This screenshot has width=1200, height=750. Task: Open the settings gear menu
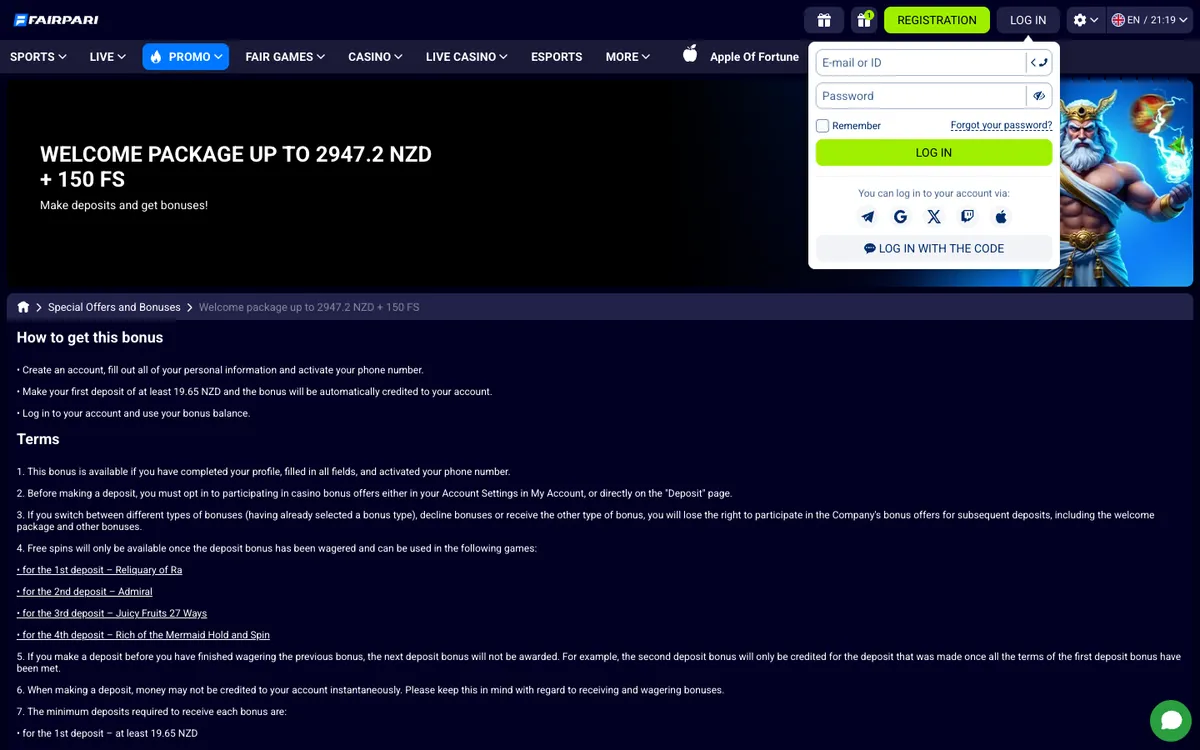click(x=1085, y=20)
